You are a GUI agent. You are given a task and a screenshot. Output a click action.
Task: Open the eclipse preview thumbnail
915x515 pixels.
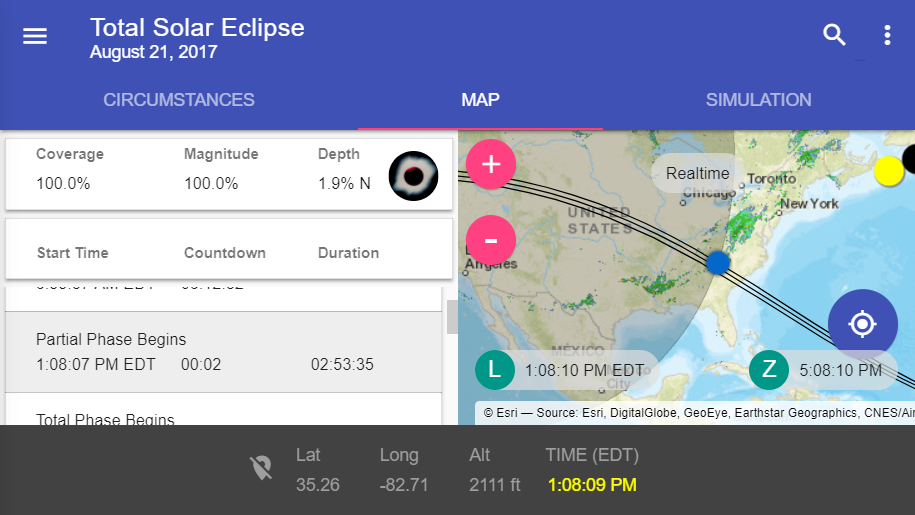click(x=413, y=176)
